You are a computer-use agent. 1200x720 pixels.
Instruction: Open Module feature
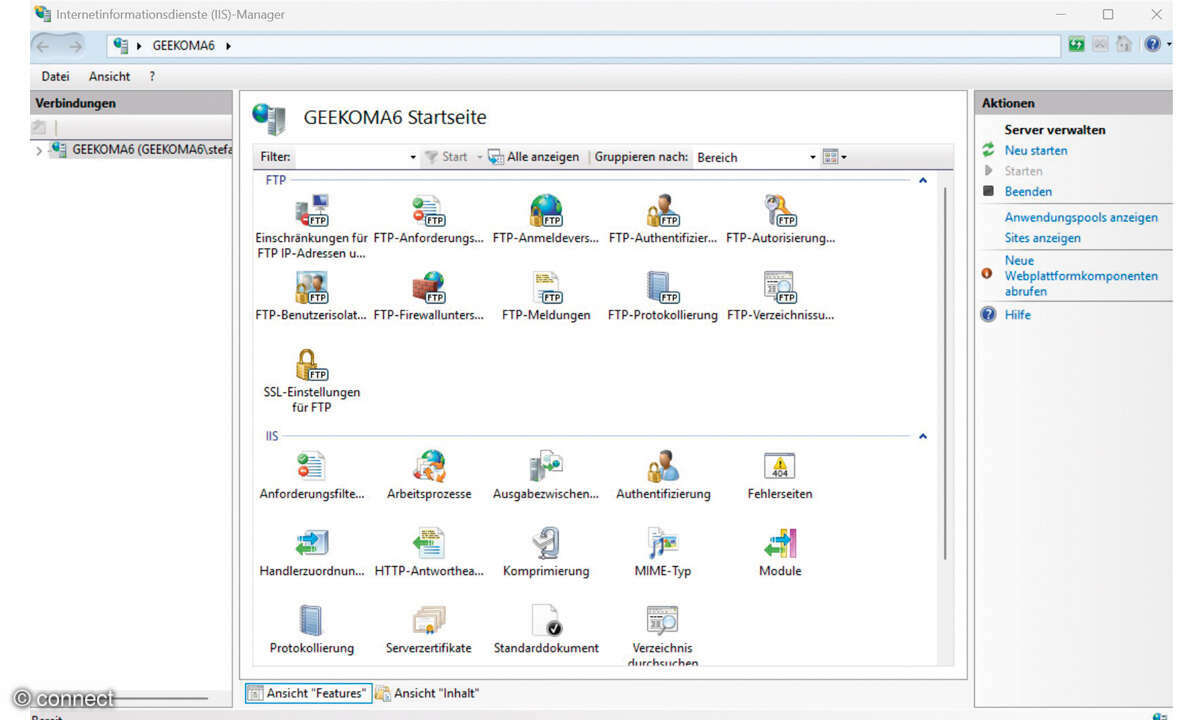coord(780,553)
